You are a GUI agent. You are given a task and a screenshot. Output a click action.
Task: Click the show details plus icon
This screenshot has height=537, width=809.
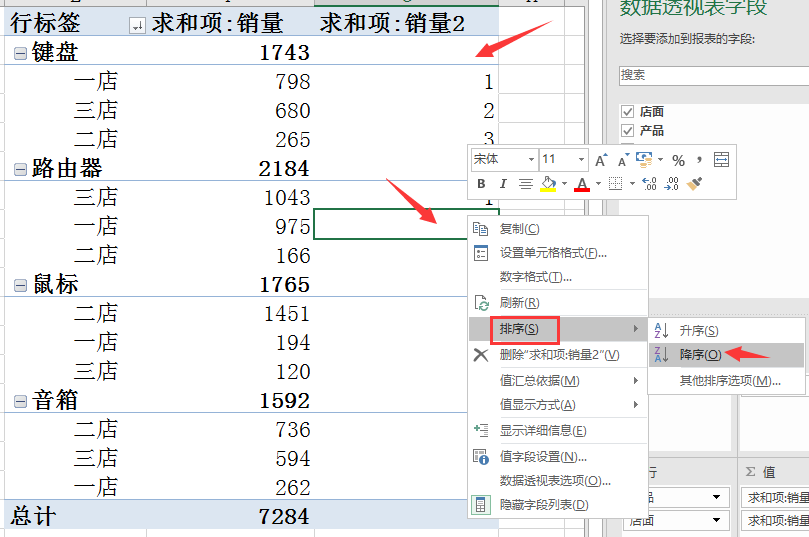480,430
